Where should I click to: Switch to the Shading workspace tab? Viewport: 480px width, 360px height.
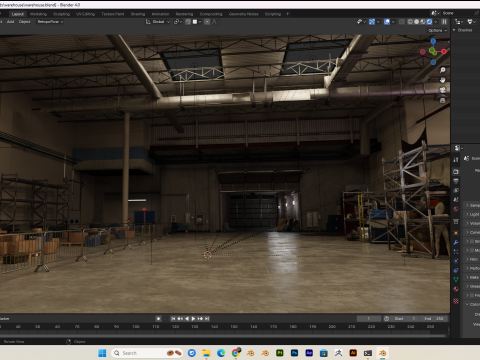click(x=138, y=14)
